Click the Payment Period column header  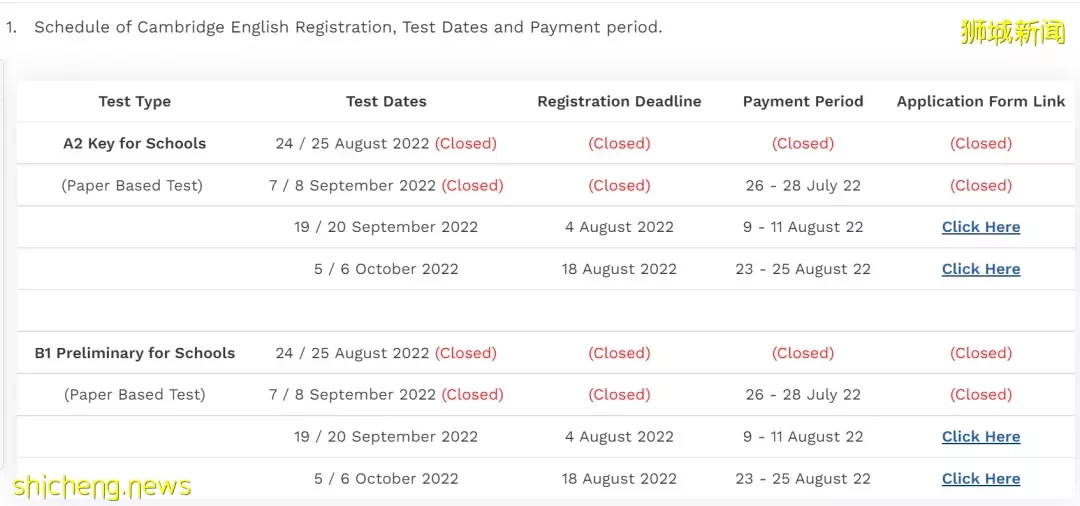point(802,101)
